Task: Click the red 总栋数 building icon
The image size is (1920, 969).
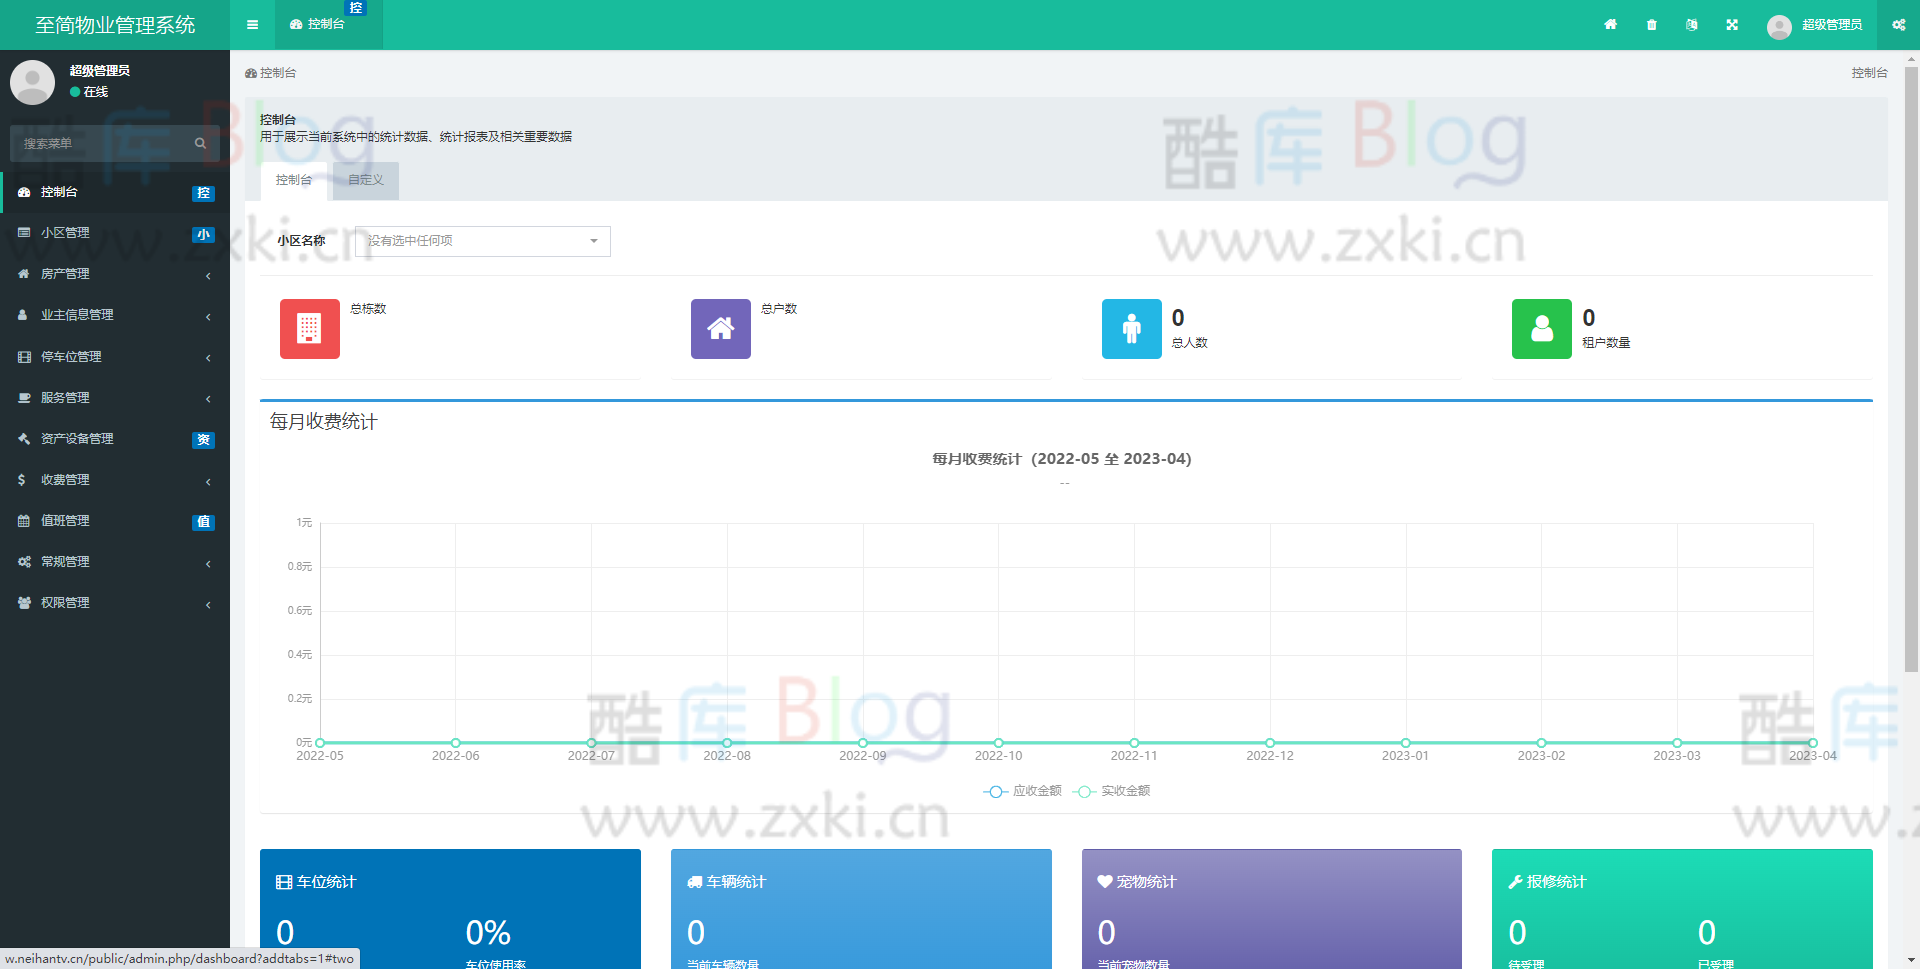Action: [310, 329]
